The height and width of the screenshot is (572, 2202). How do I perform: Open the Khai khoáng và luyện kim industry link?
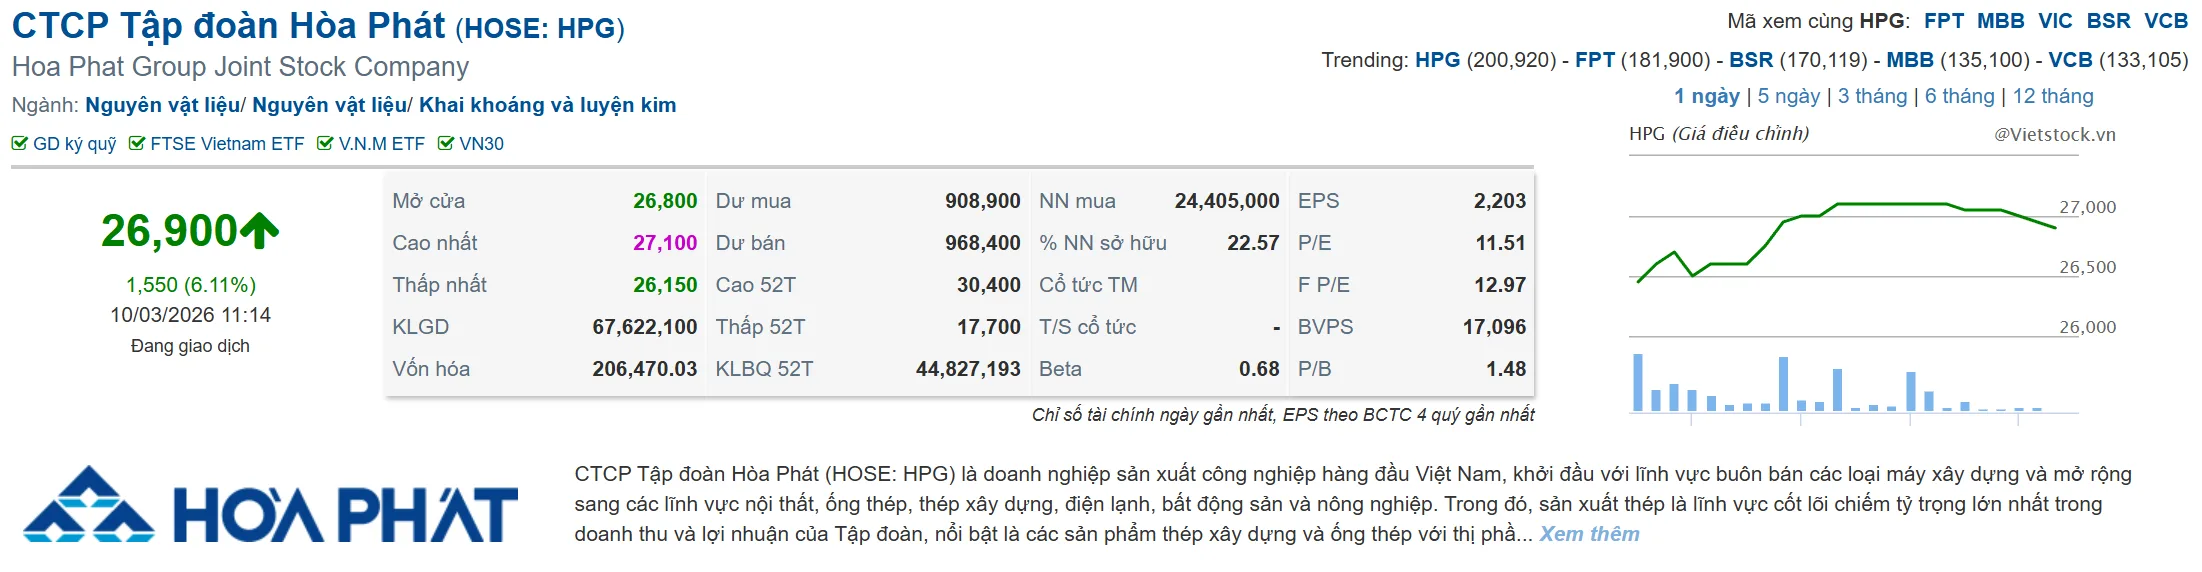(547, 105)
